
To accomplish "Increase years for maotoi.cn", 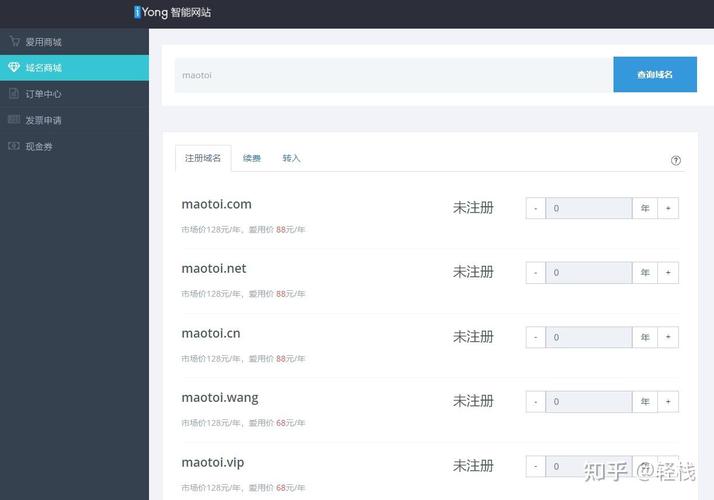I will tap(668, 337).
